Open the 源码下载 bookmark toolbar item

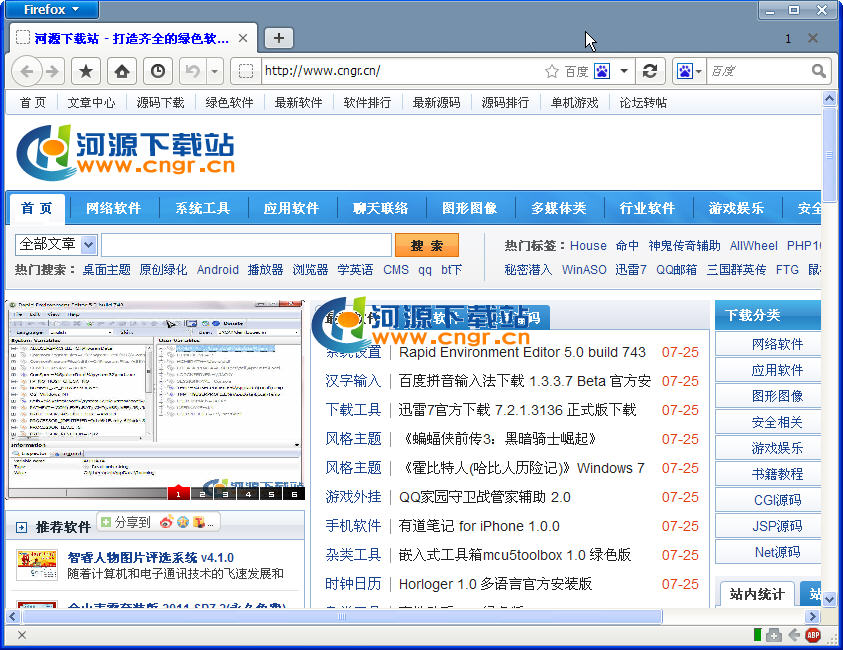click(x=160, y=103)
